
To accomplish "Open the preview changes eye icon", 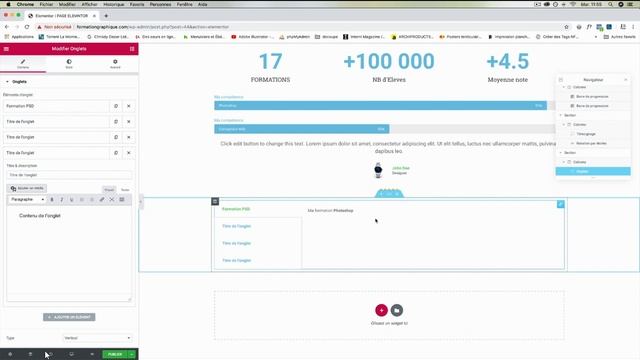I will (92, 354).
